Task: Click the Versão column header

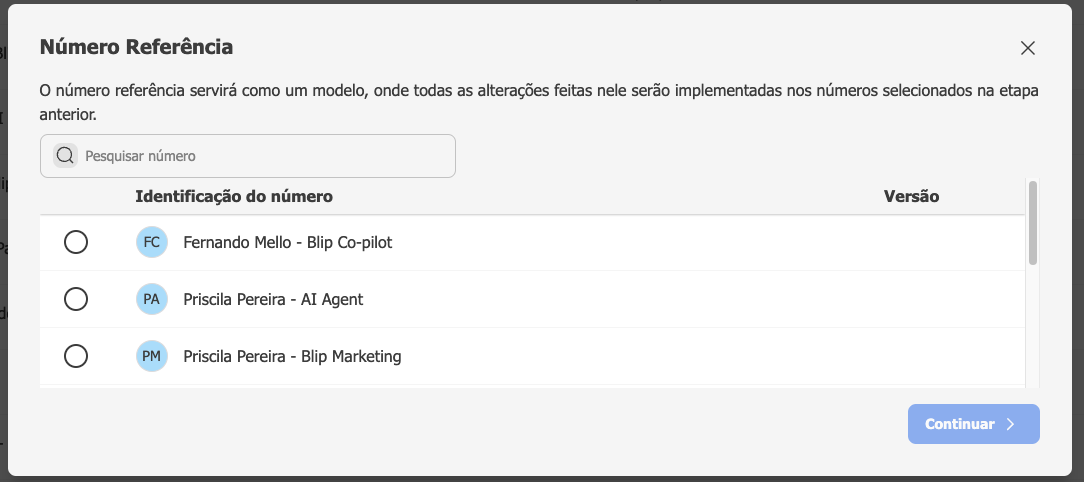Action: point(911,196)
